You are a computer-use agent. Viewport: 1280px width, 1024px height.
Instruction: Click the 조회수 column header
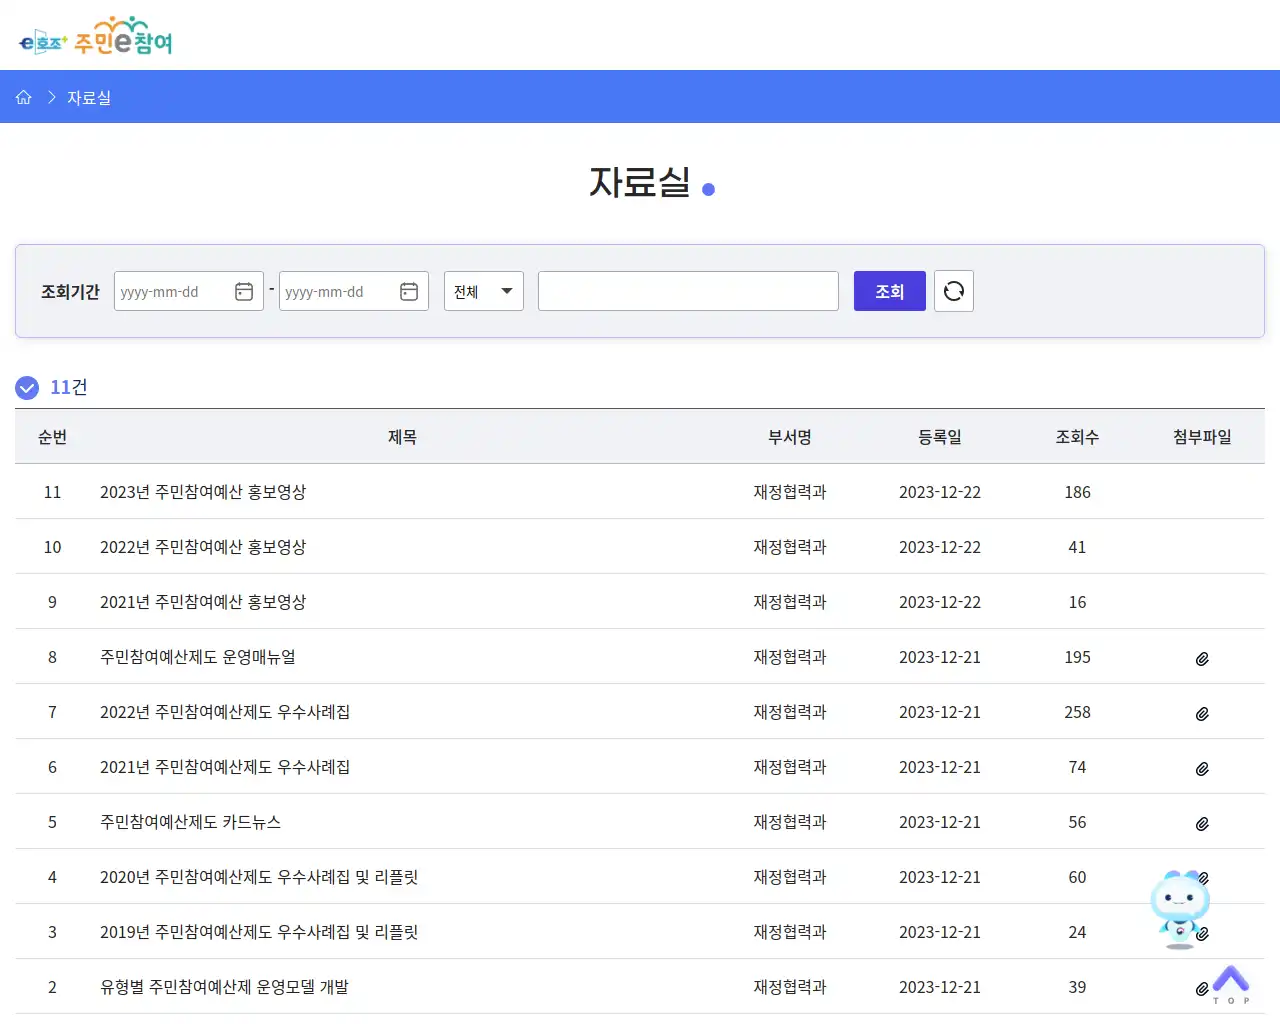1077,437
